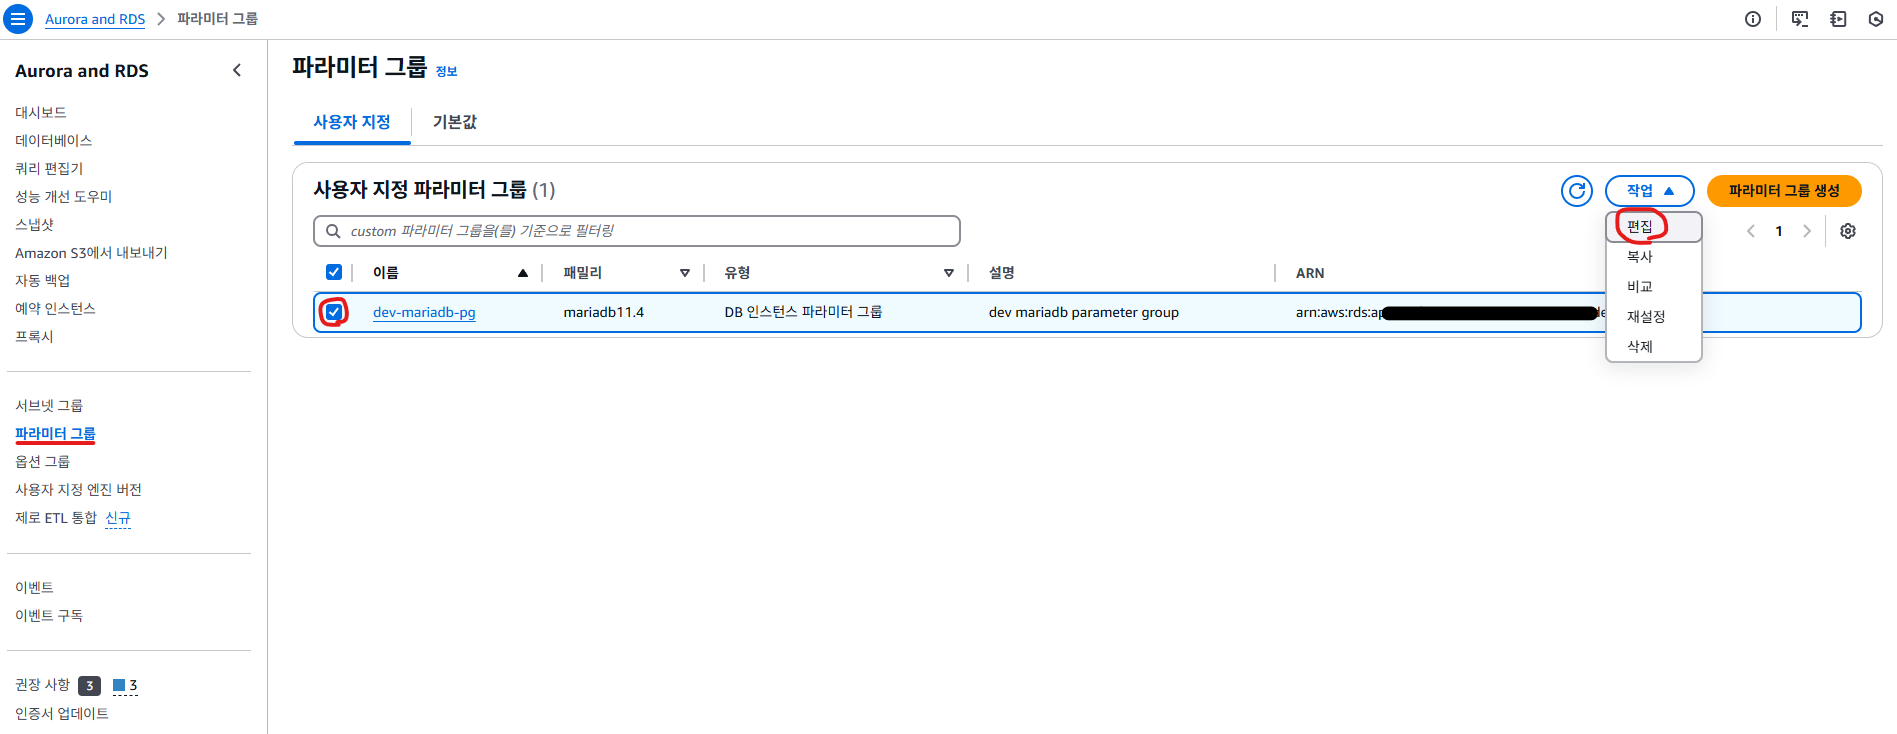Open 옵션 그룹 in the sidebar
The height and width of the screenshot is (734, 1897).
tap(43, 462)
